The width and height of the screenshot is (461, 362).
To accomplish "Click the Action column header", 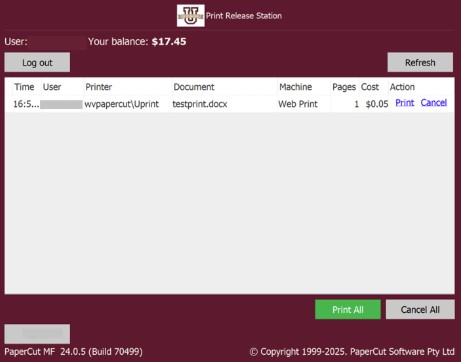I will pyautogui.click(x=402, y=87).
